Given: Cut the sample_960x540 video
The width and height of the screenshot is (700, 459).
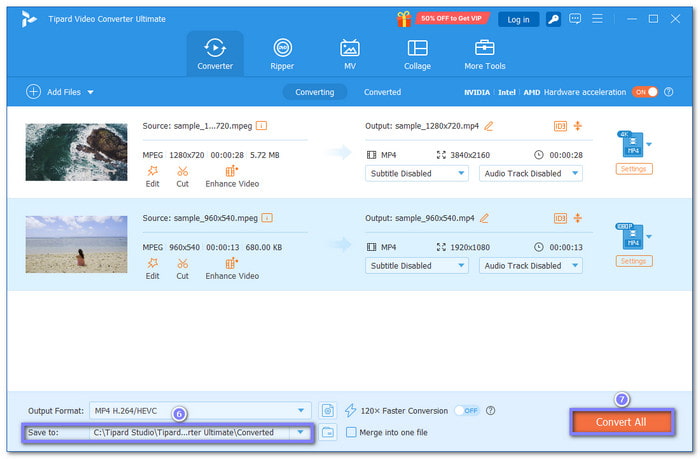Looking at the screenshot, I should point(182,269).
